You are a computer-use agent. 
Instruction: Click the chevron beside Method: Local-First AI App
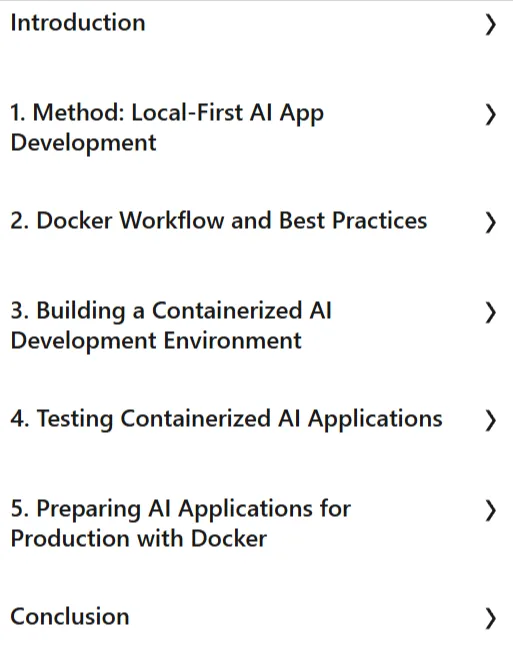point(490,115)
